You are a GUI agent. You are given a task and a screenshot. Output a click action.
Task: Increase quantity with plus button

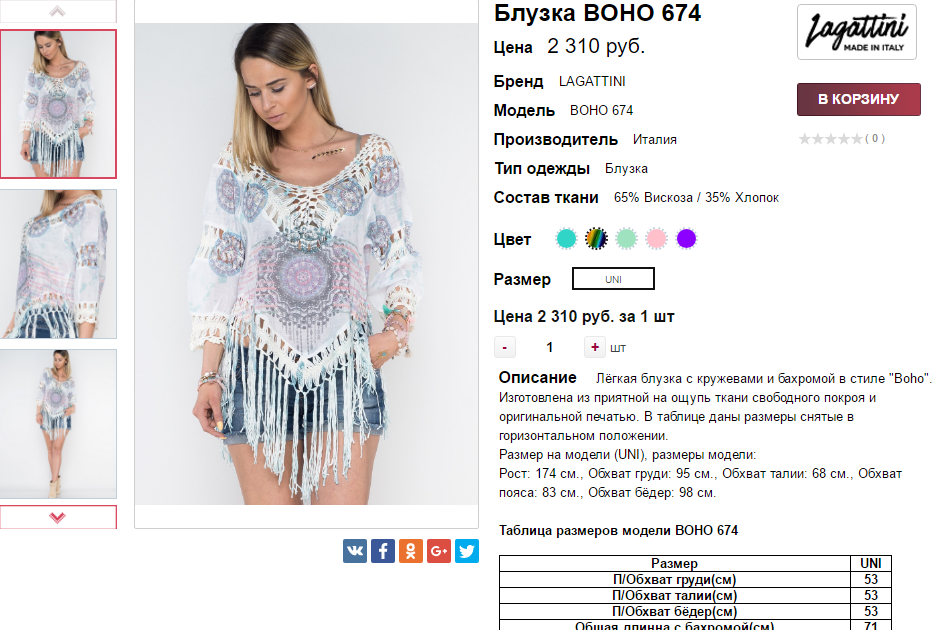click(595, 347)
